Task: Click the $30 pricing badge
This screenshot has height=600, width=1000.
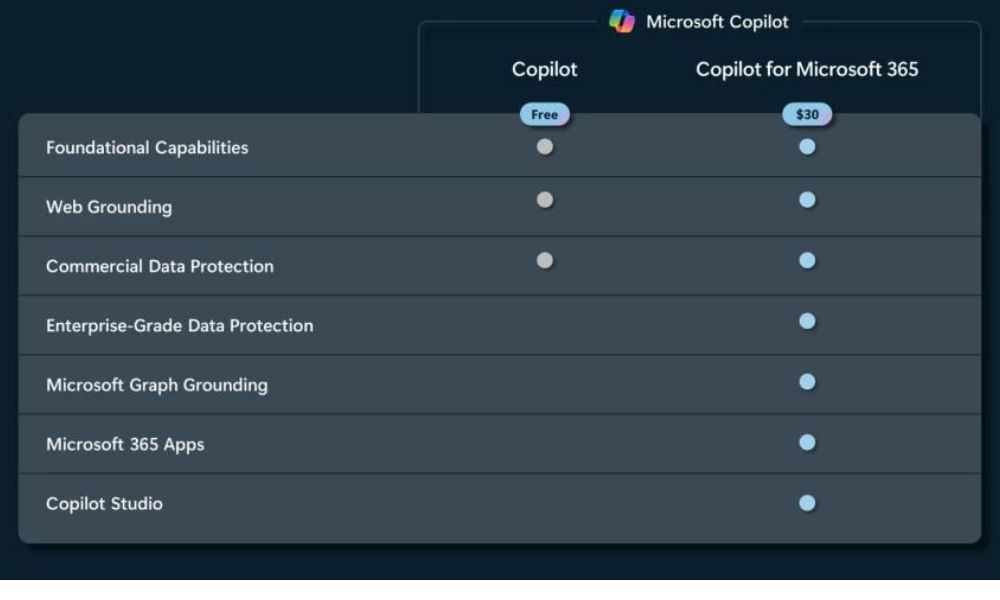Action: [806, 114]
